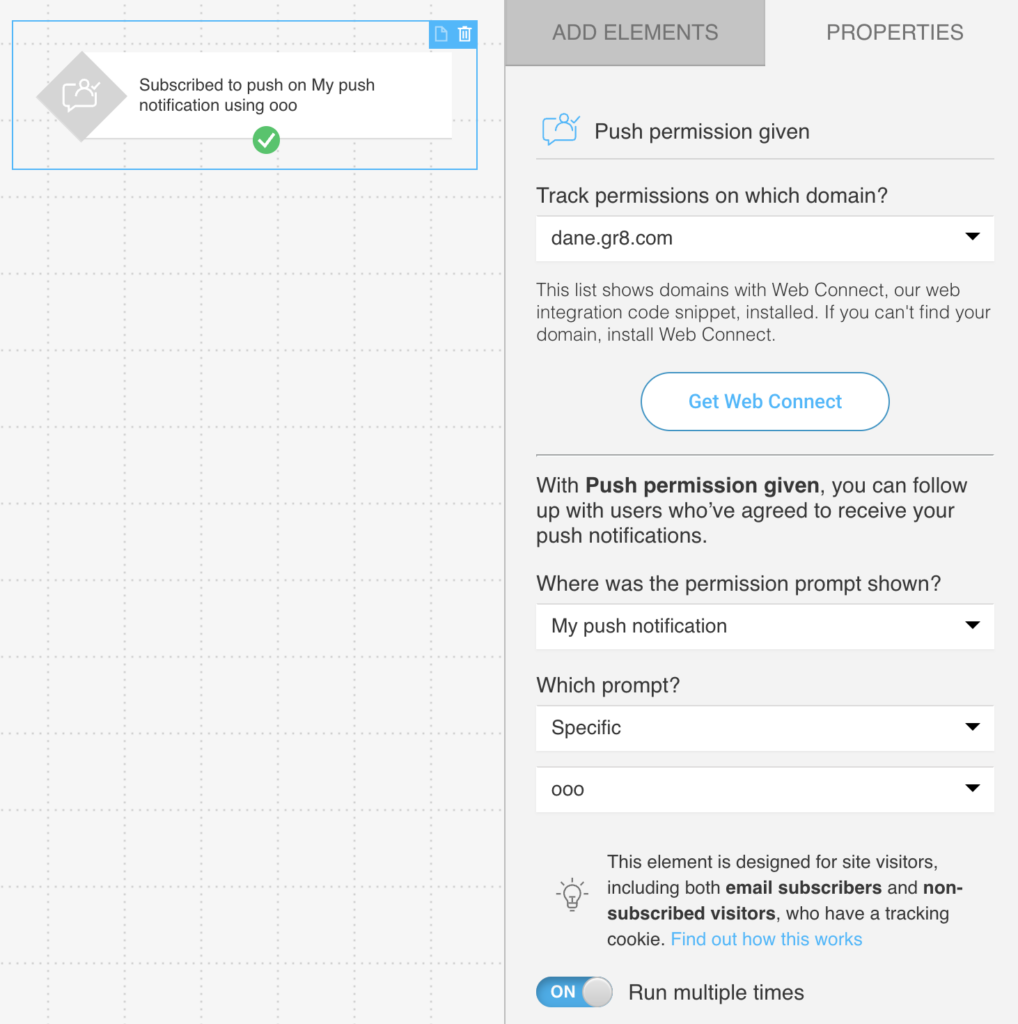Open the Which prompt dropdown showing Specific

[x=765, y=728]
